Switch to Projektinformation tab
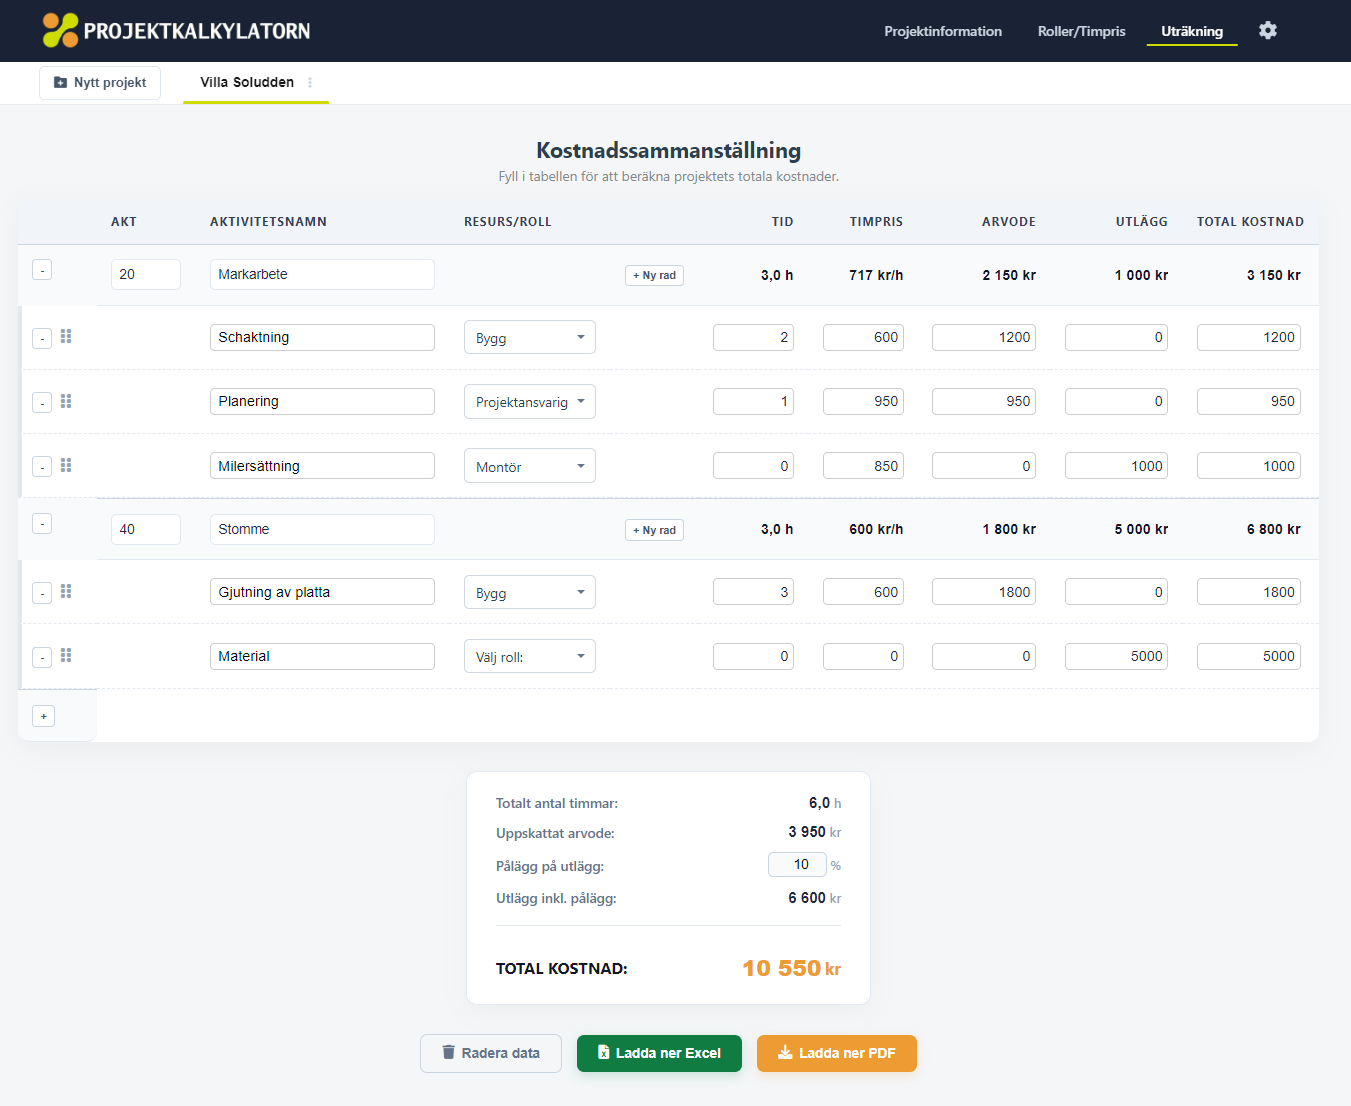Image resolution: width=1351 pixels, height=1106 pixels. [x=942, y=31]
